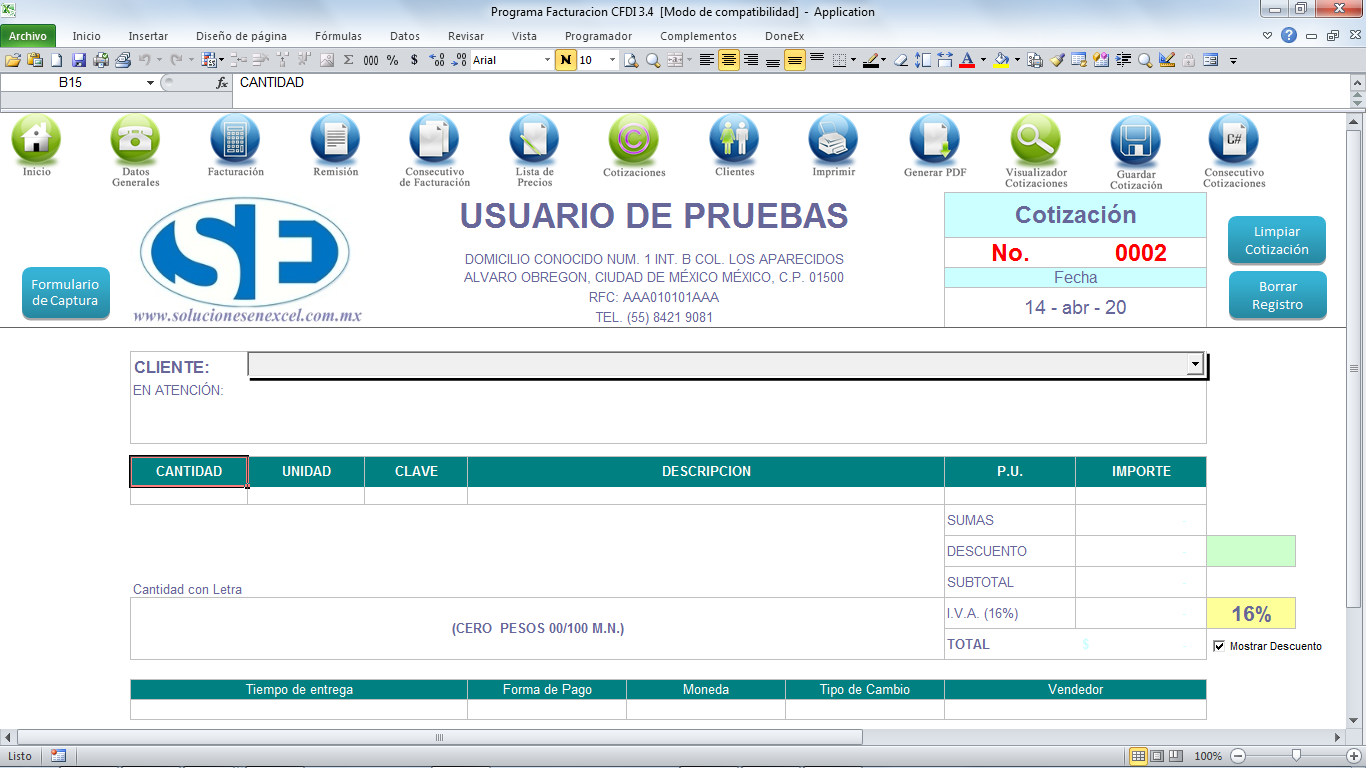
Task: Apply currency dollar format icon
Action: [414, 60]
